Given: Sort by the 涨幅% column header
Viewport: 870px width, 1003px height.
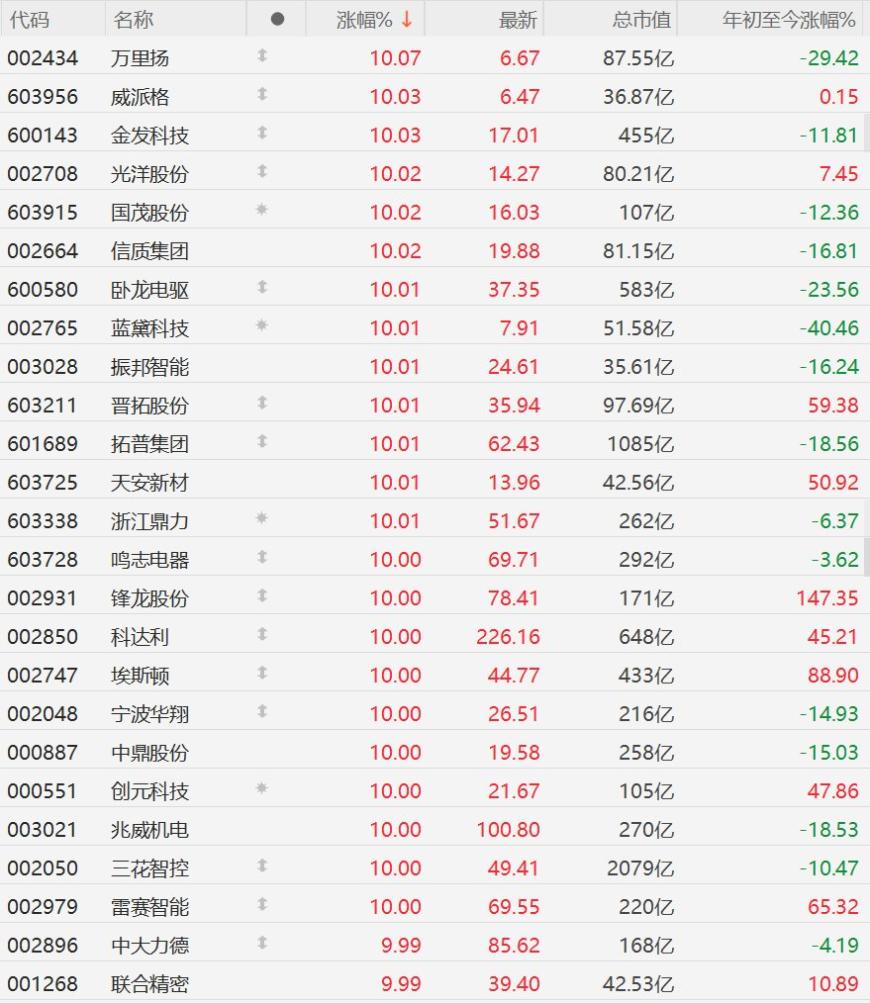Looking at the screenshot, I should (364, 20).
